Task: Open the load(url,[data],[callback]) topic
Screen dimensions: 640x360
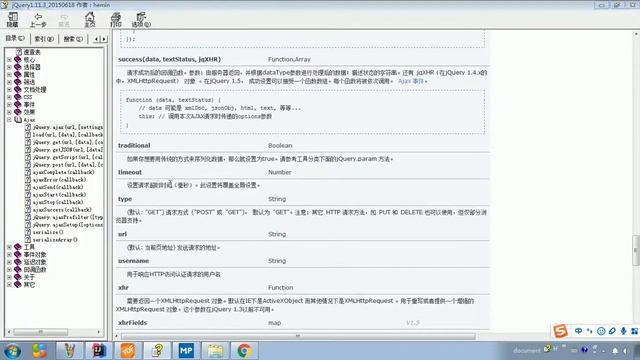Action: click(68, 135)
